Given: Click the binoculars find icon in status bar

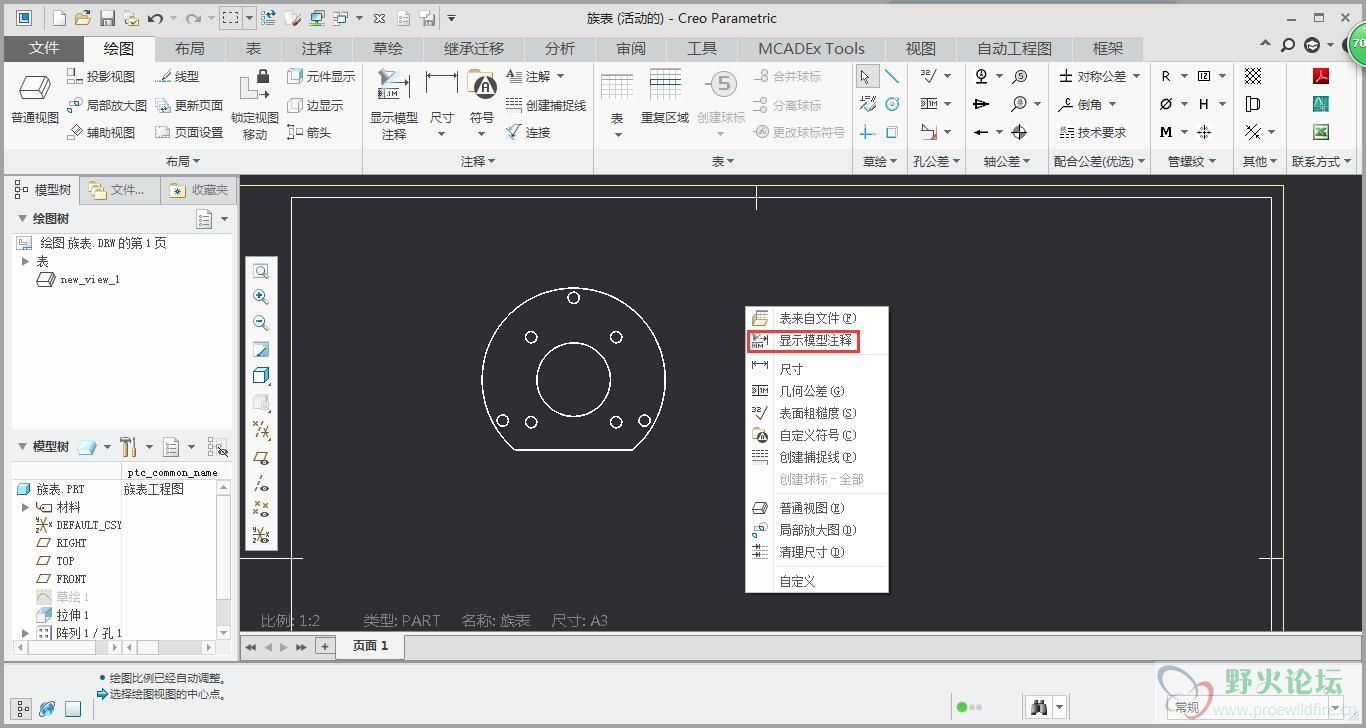Looking at the screenshot, I should 1039,707.
